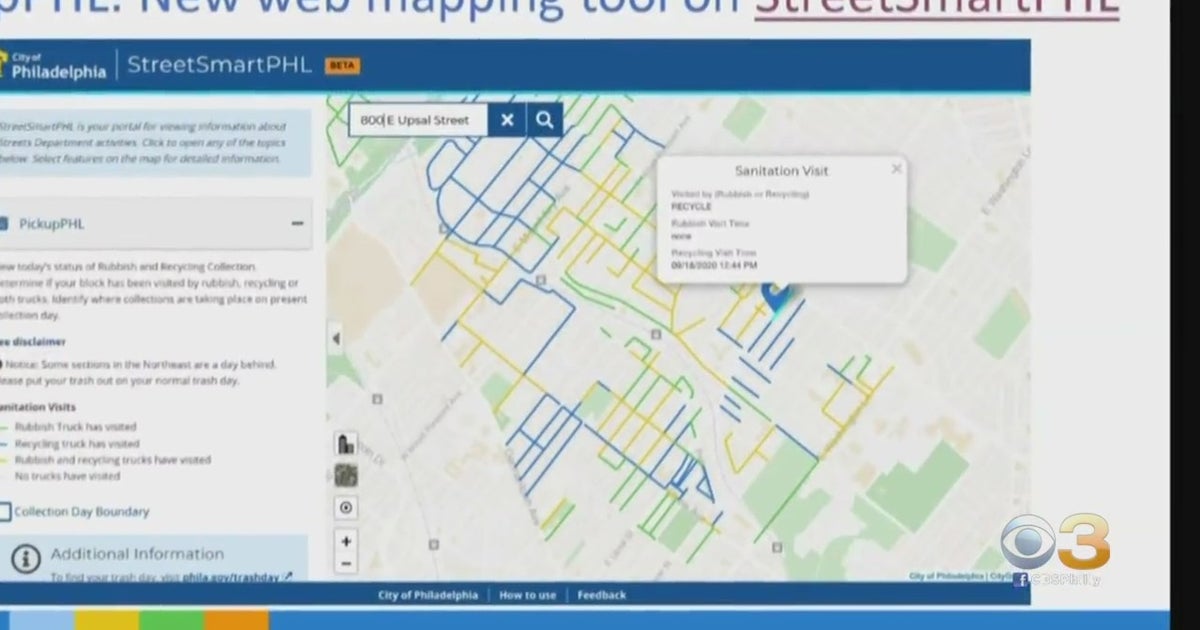Click in the 800 E Upsal Street search field
The height and width of the screenshot is (630, 1200).
click(x=418, y=120)
